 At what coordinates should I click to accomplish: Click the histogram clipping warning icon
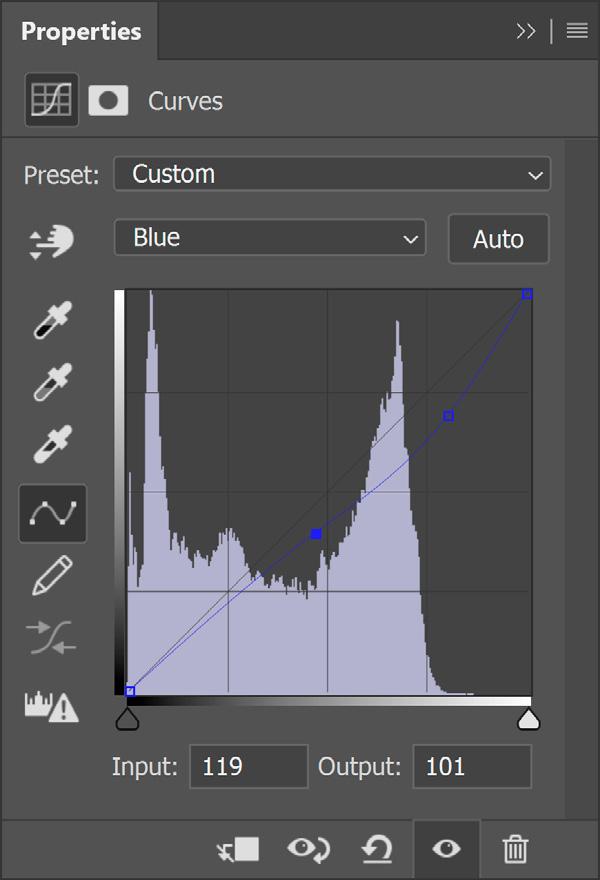point(52,706)
